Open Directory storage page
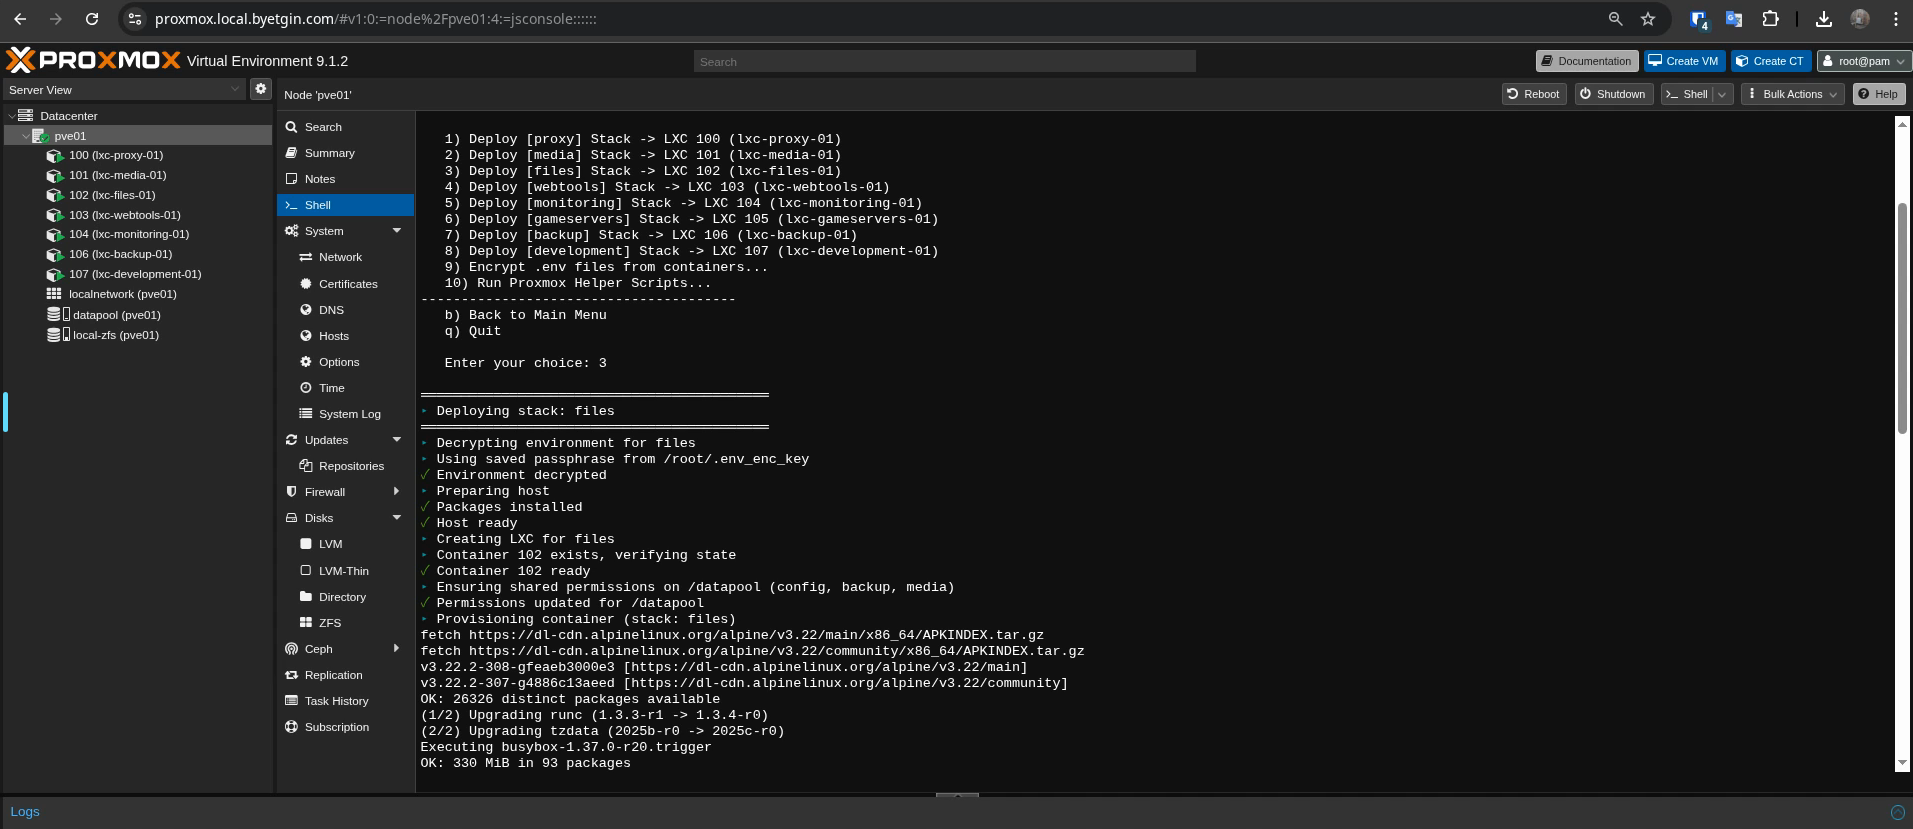Viewport: 1913px width, 829px height. (x=342, y=597)
